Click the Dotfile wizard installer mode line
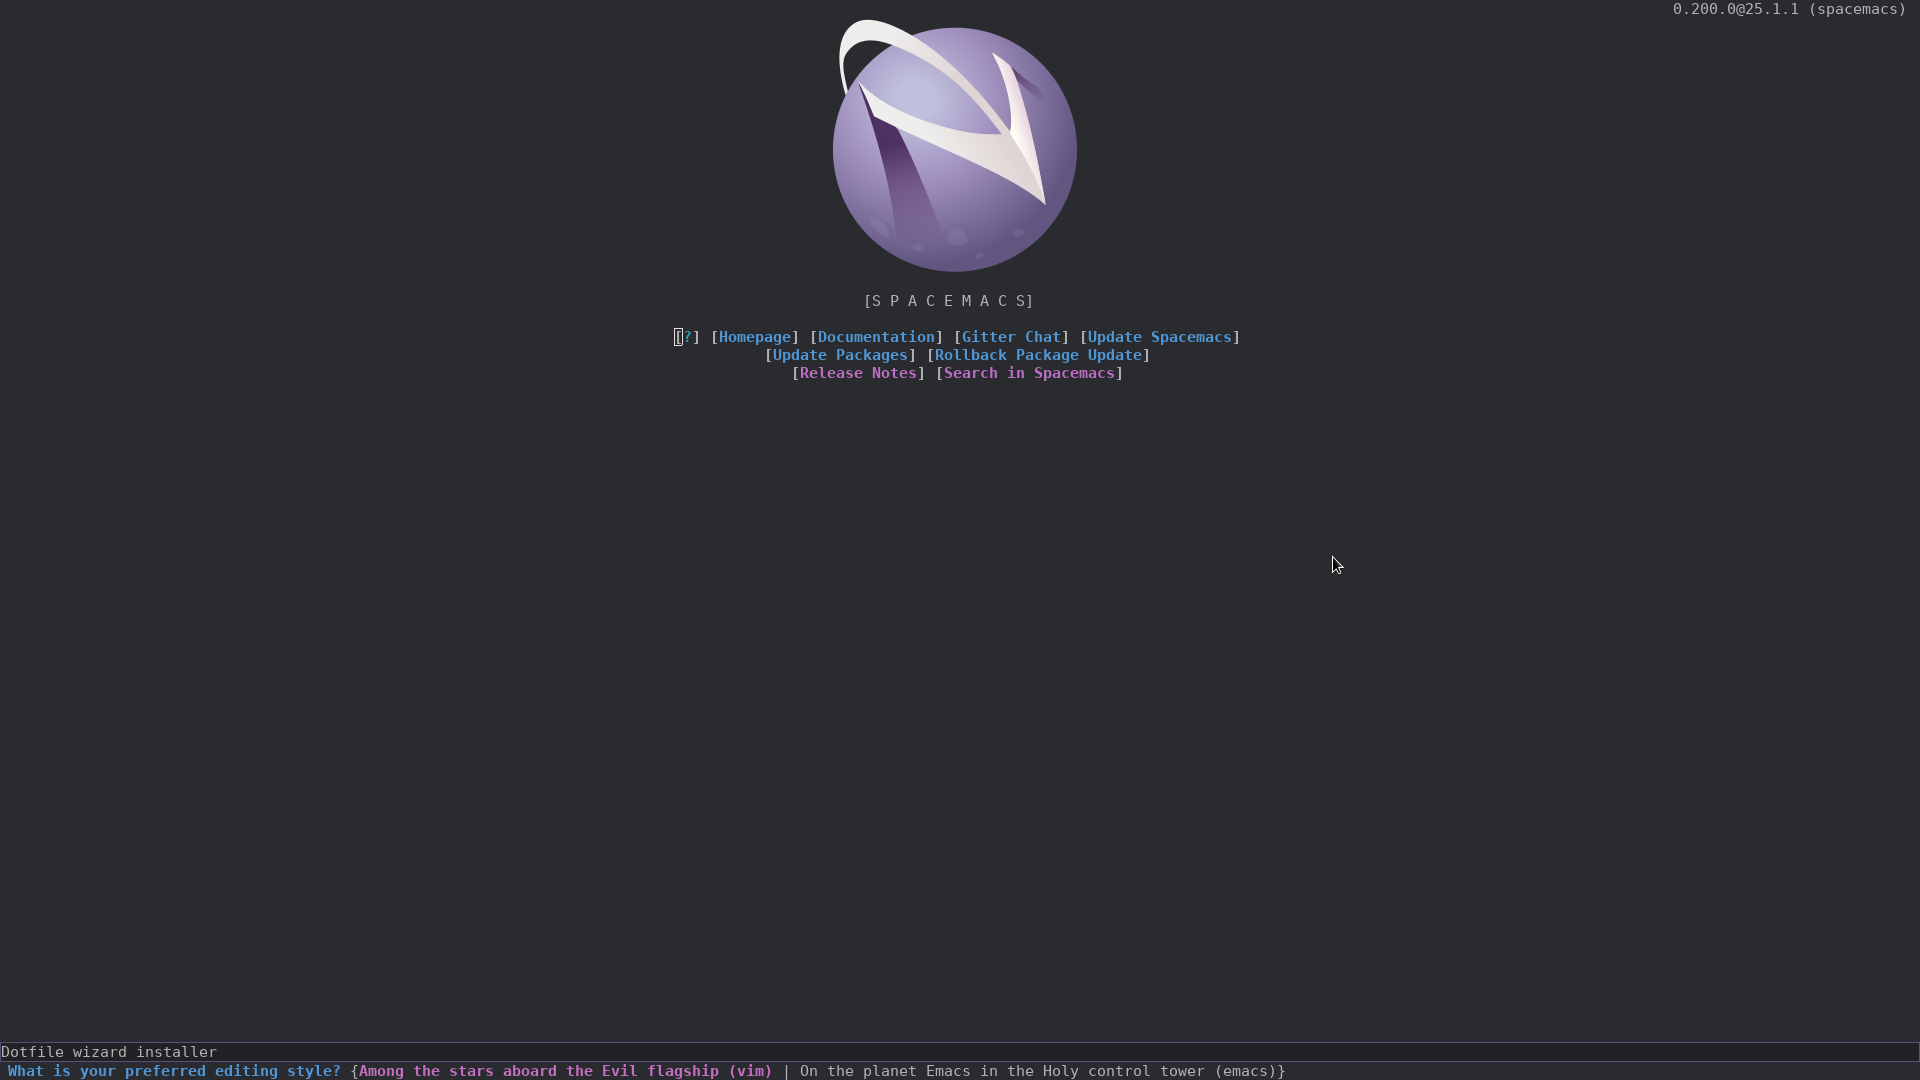The image size is (1920, 1080). pyautogui.click(x=960, y=1052)
